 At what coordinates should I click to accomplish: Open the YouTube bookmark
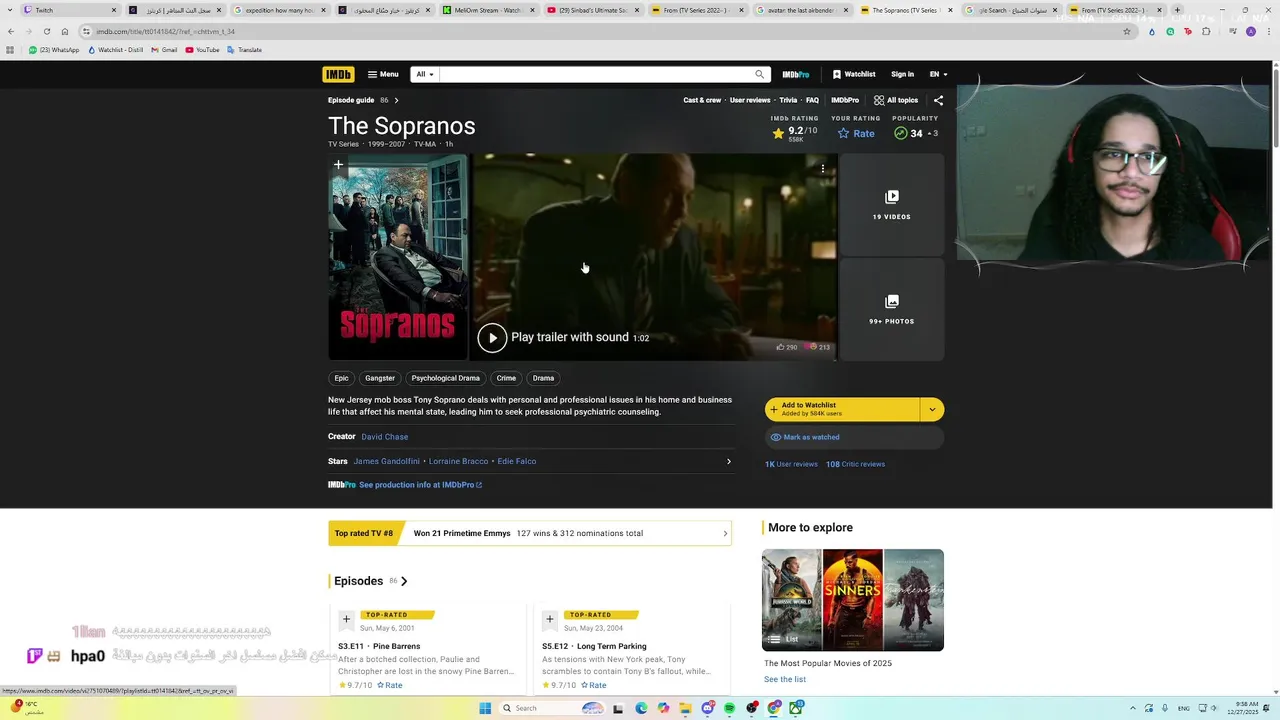point(203,50)
